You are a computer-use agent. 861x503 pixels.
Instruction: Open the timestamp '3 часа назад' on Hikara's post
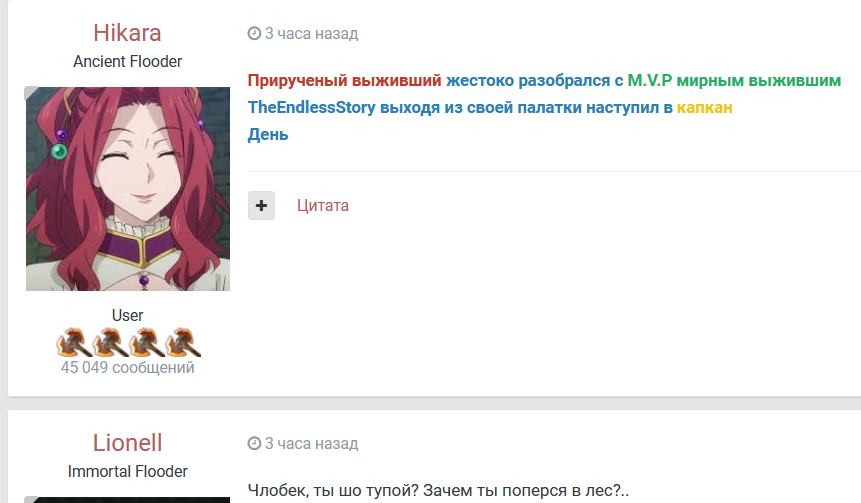pos(311,33)
